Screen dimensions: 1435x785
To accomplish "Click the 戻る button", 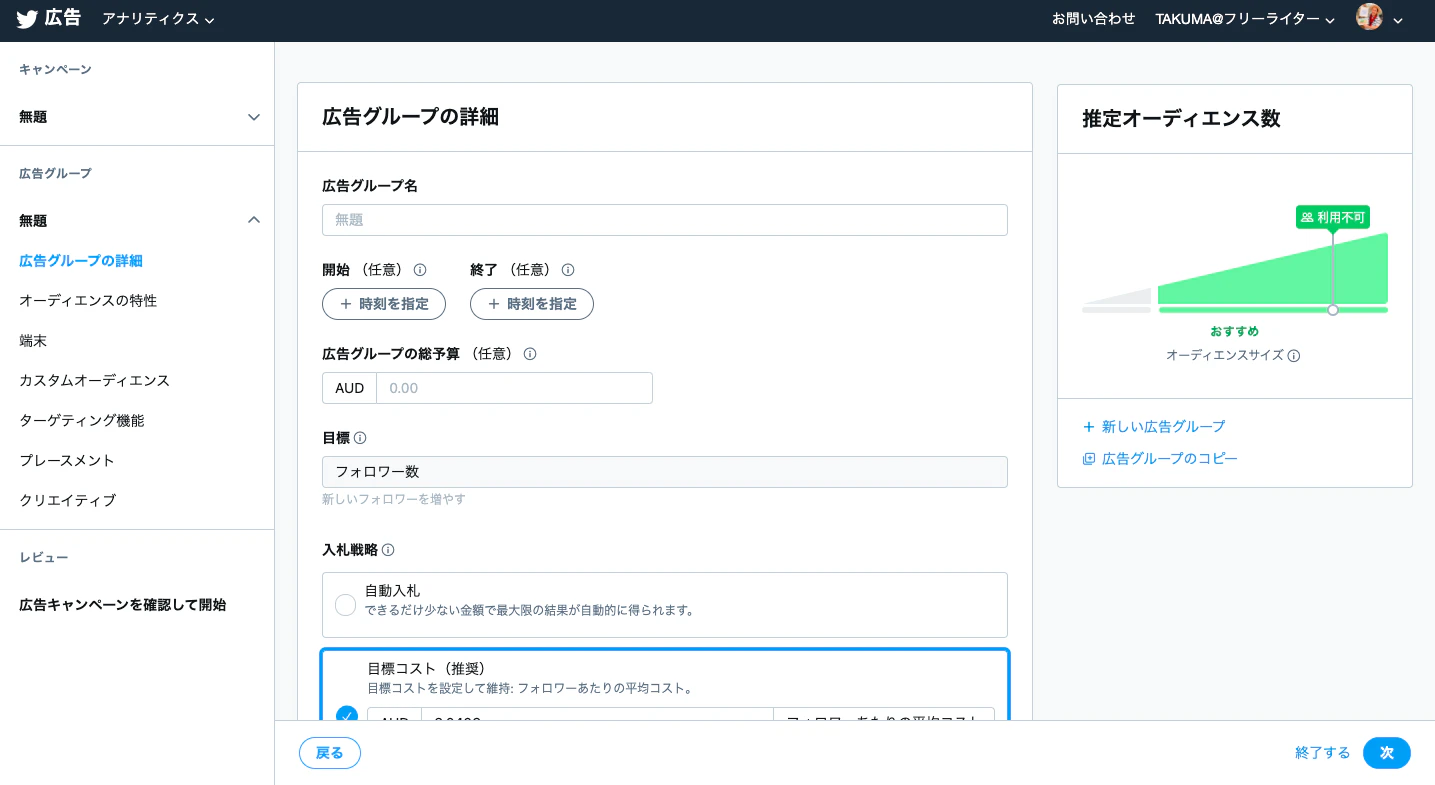I will (329, 753).
